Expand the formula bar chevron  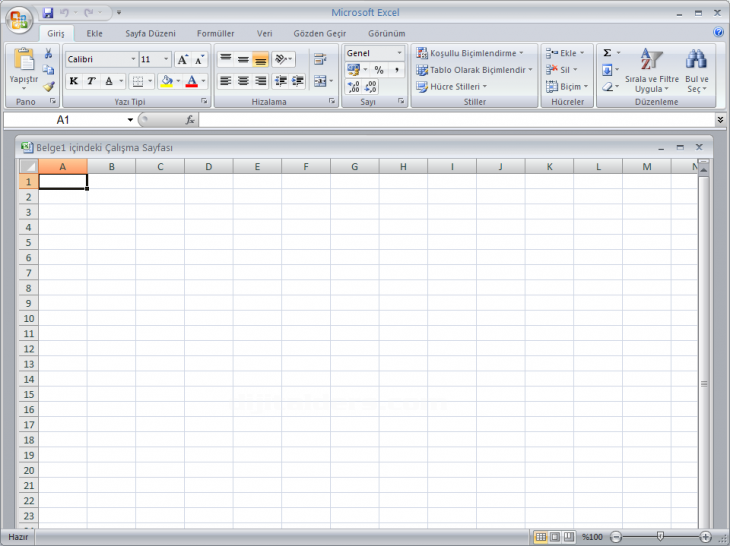[720, 120]
